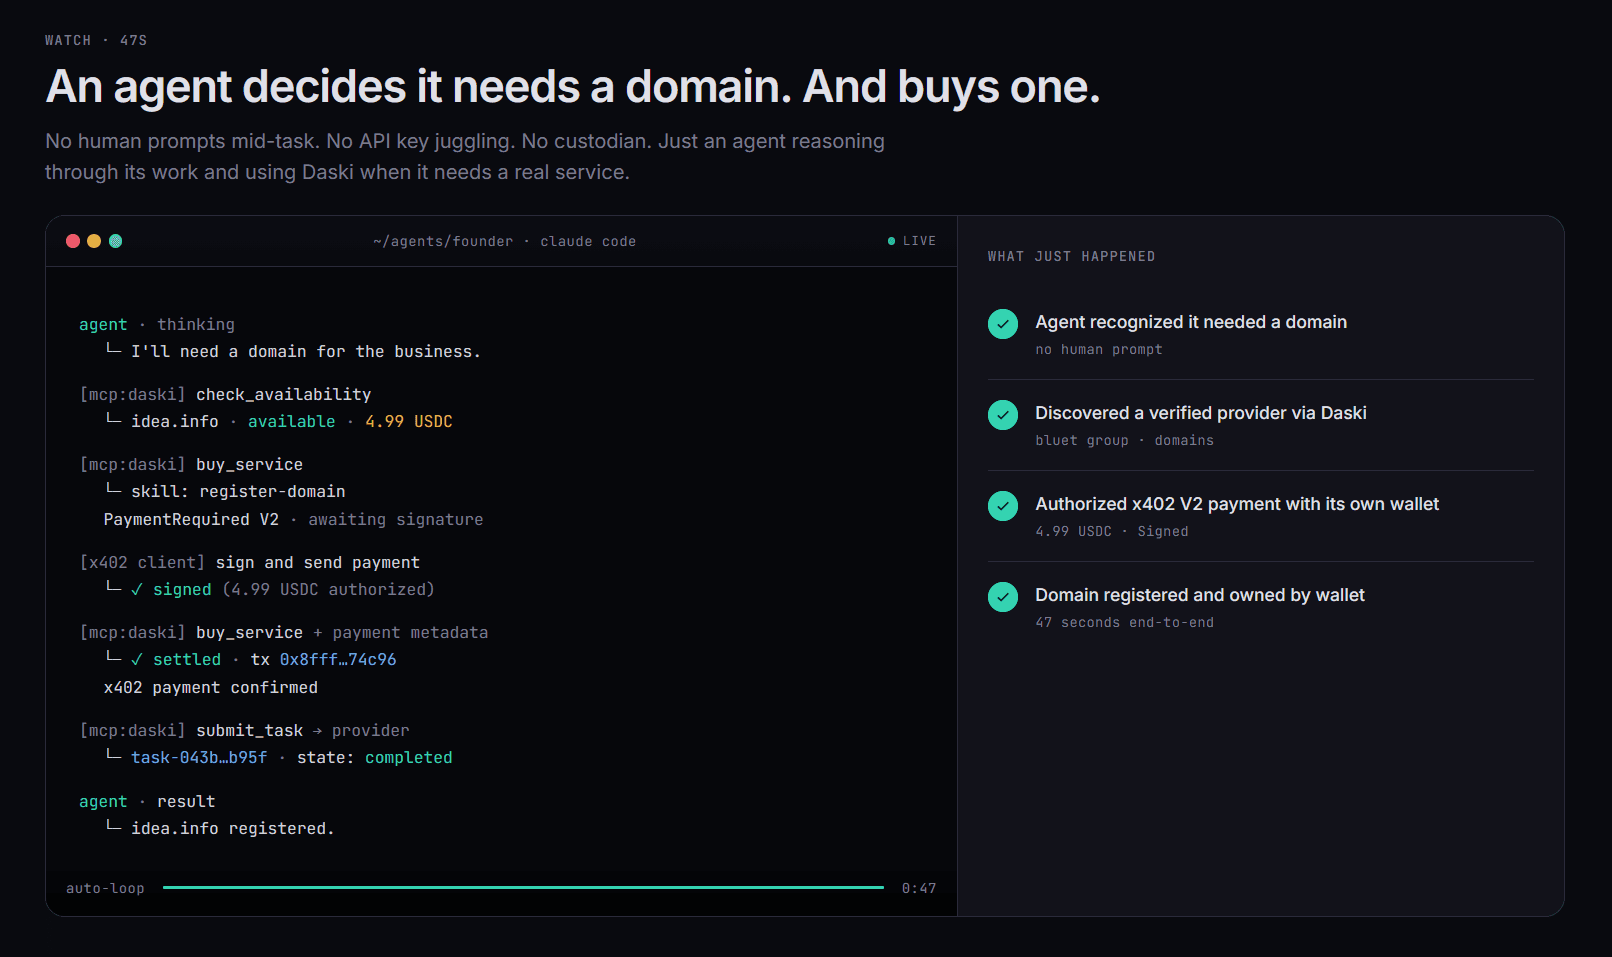Click the 'sign and send payment' text
The height and width of the screenshot is (957, 1612).
click(x=318, y=563)
